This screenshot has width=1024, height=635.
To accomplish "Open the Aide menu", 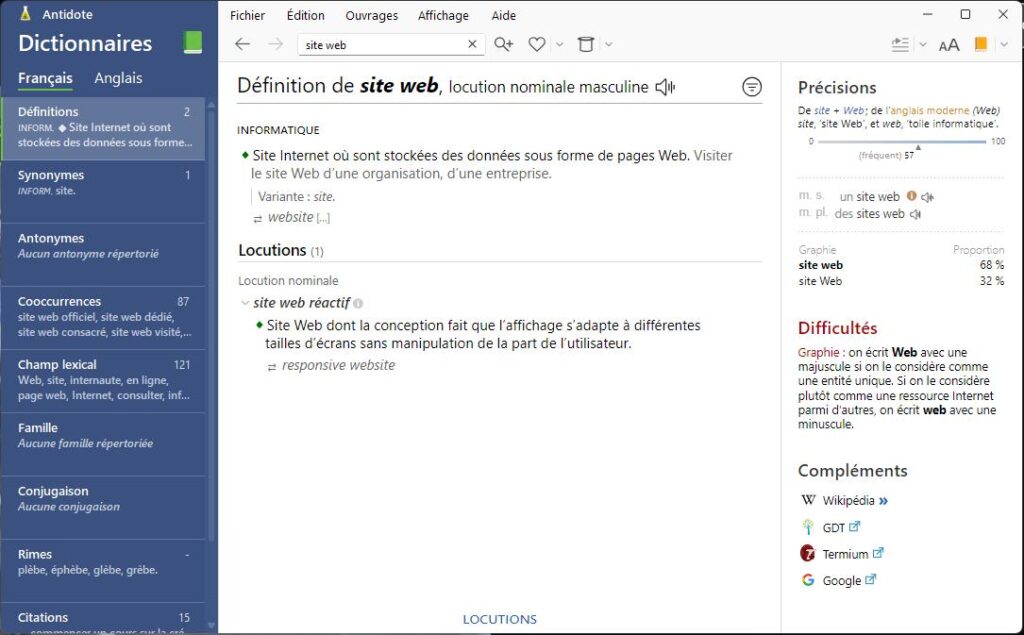I will [x=504, y=15].
